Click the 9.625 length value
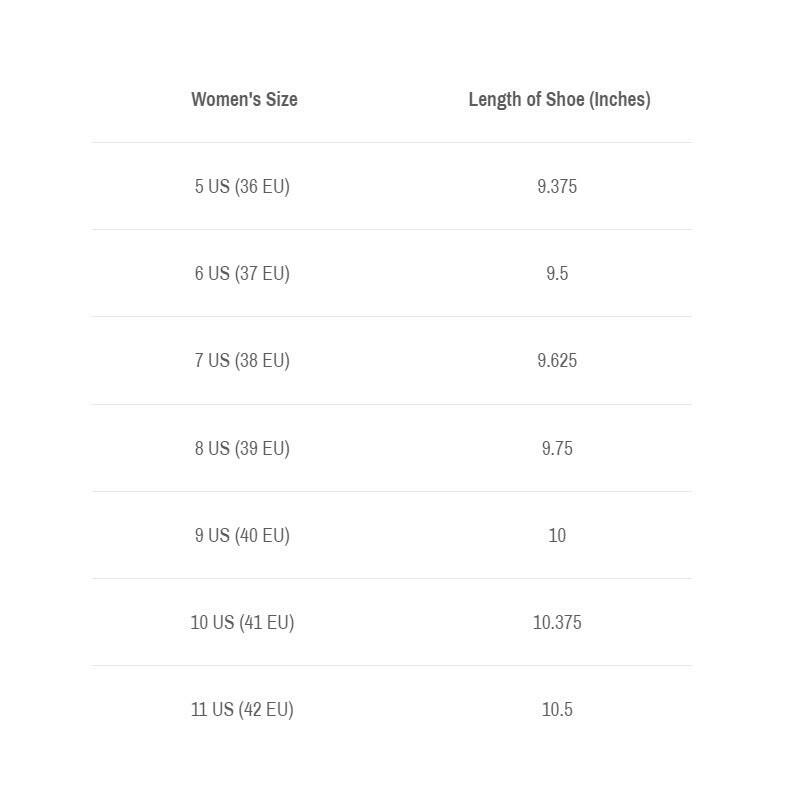The width and height of the screenshot is (800, 800). click(557, 360)
